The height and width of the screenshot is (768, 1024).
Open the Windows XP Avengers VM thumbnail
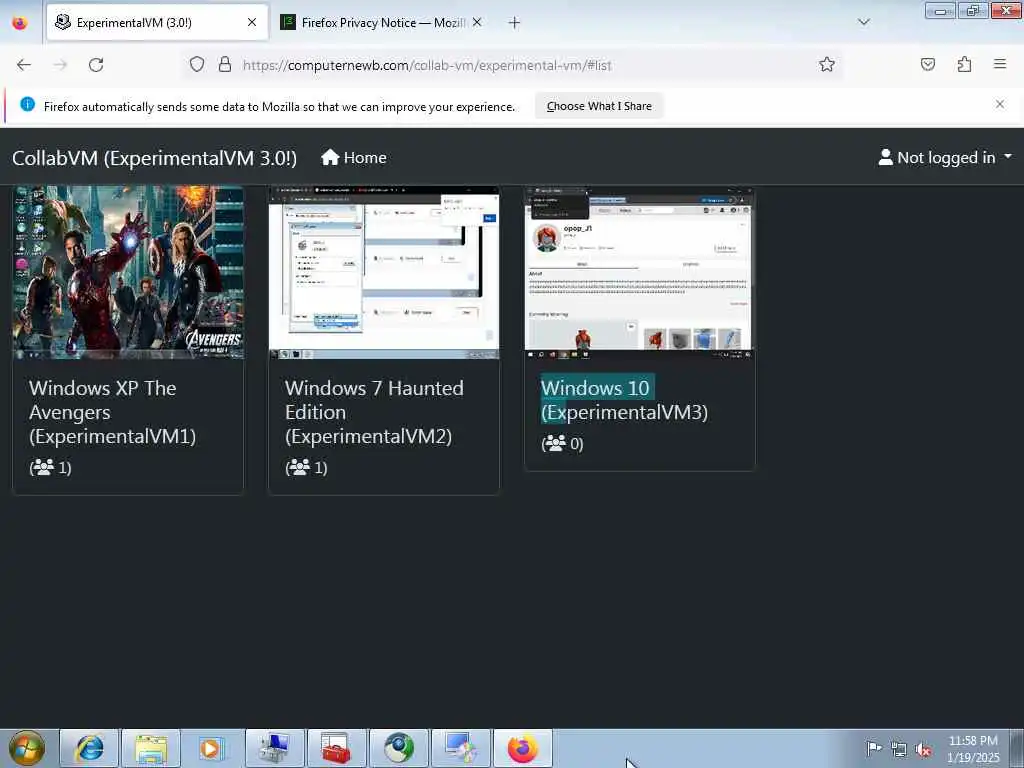[128, 272]
